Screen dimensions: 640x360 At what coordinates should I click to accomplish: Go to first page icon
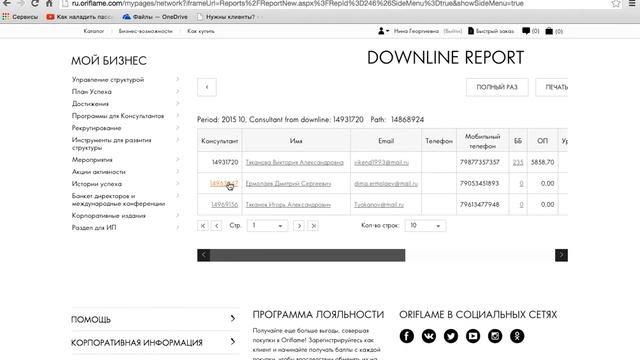[203, 226]
